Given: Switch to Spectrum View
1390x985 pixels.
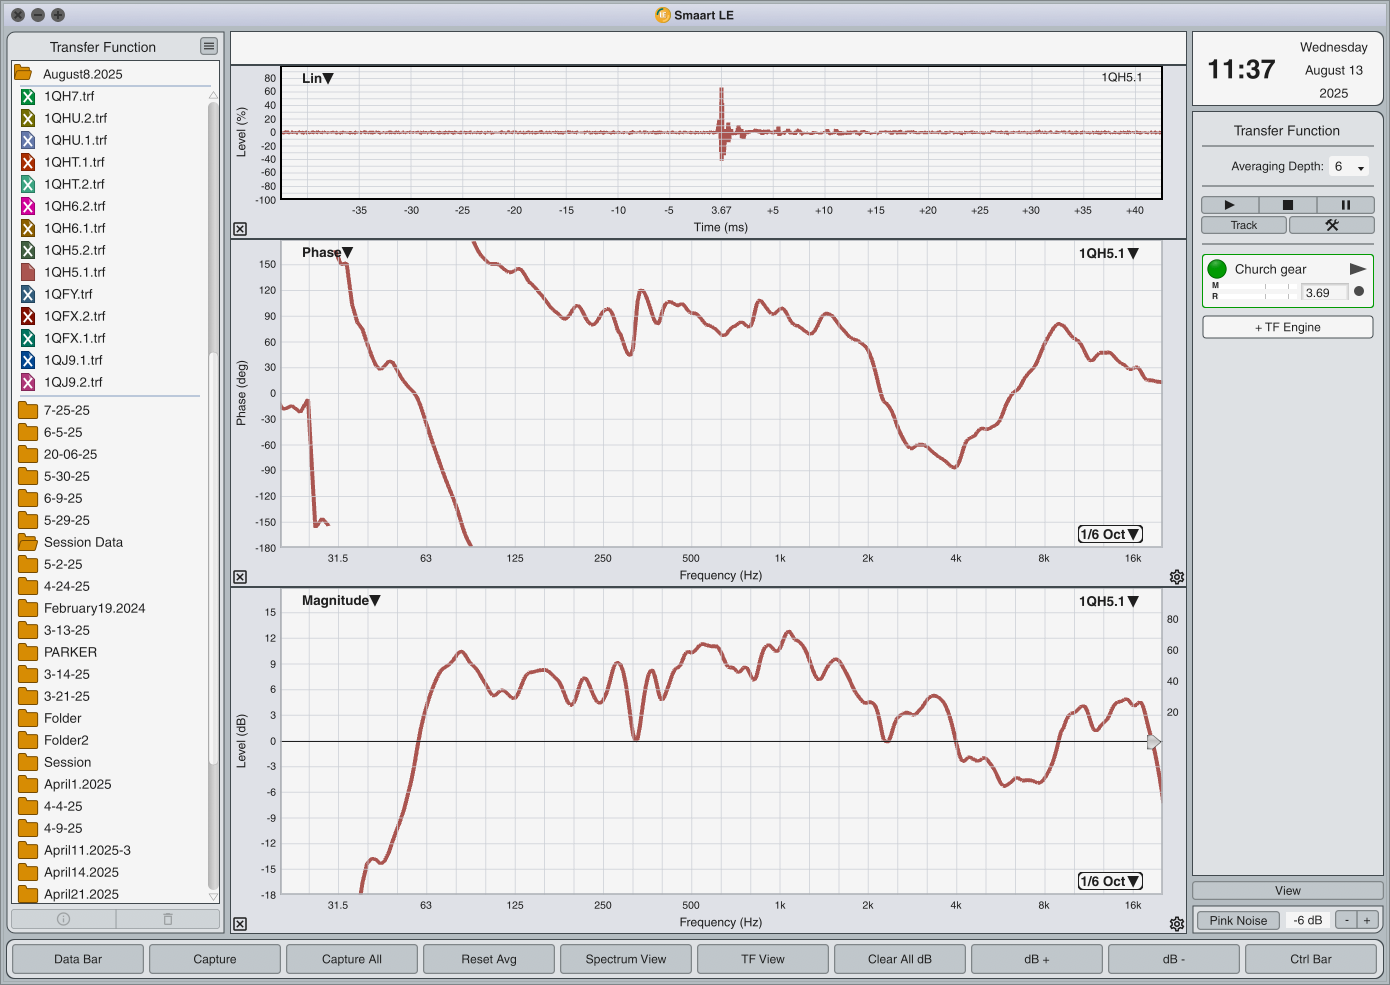Looking at the screenshot, I should [x=625, y=959].
